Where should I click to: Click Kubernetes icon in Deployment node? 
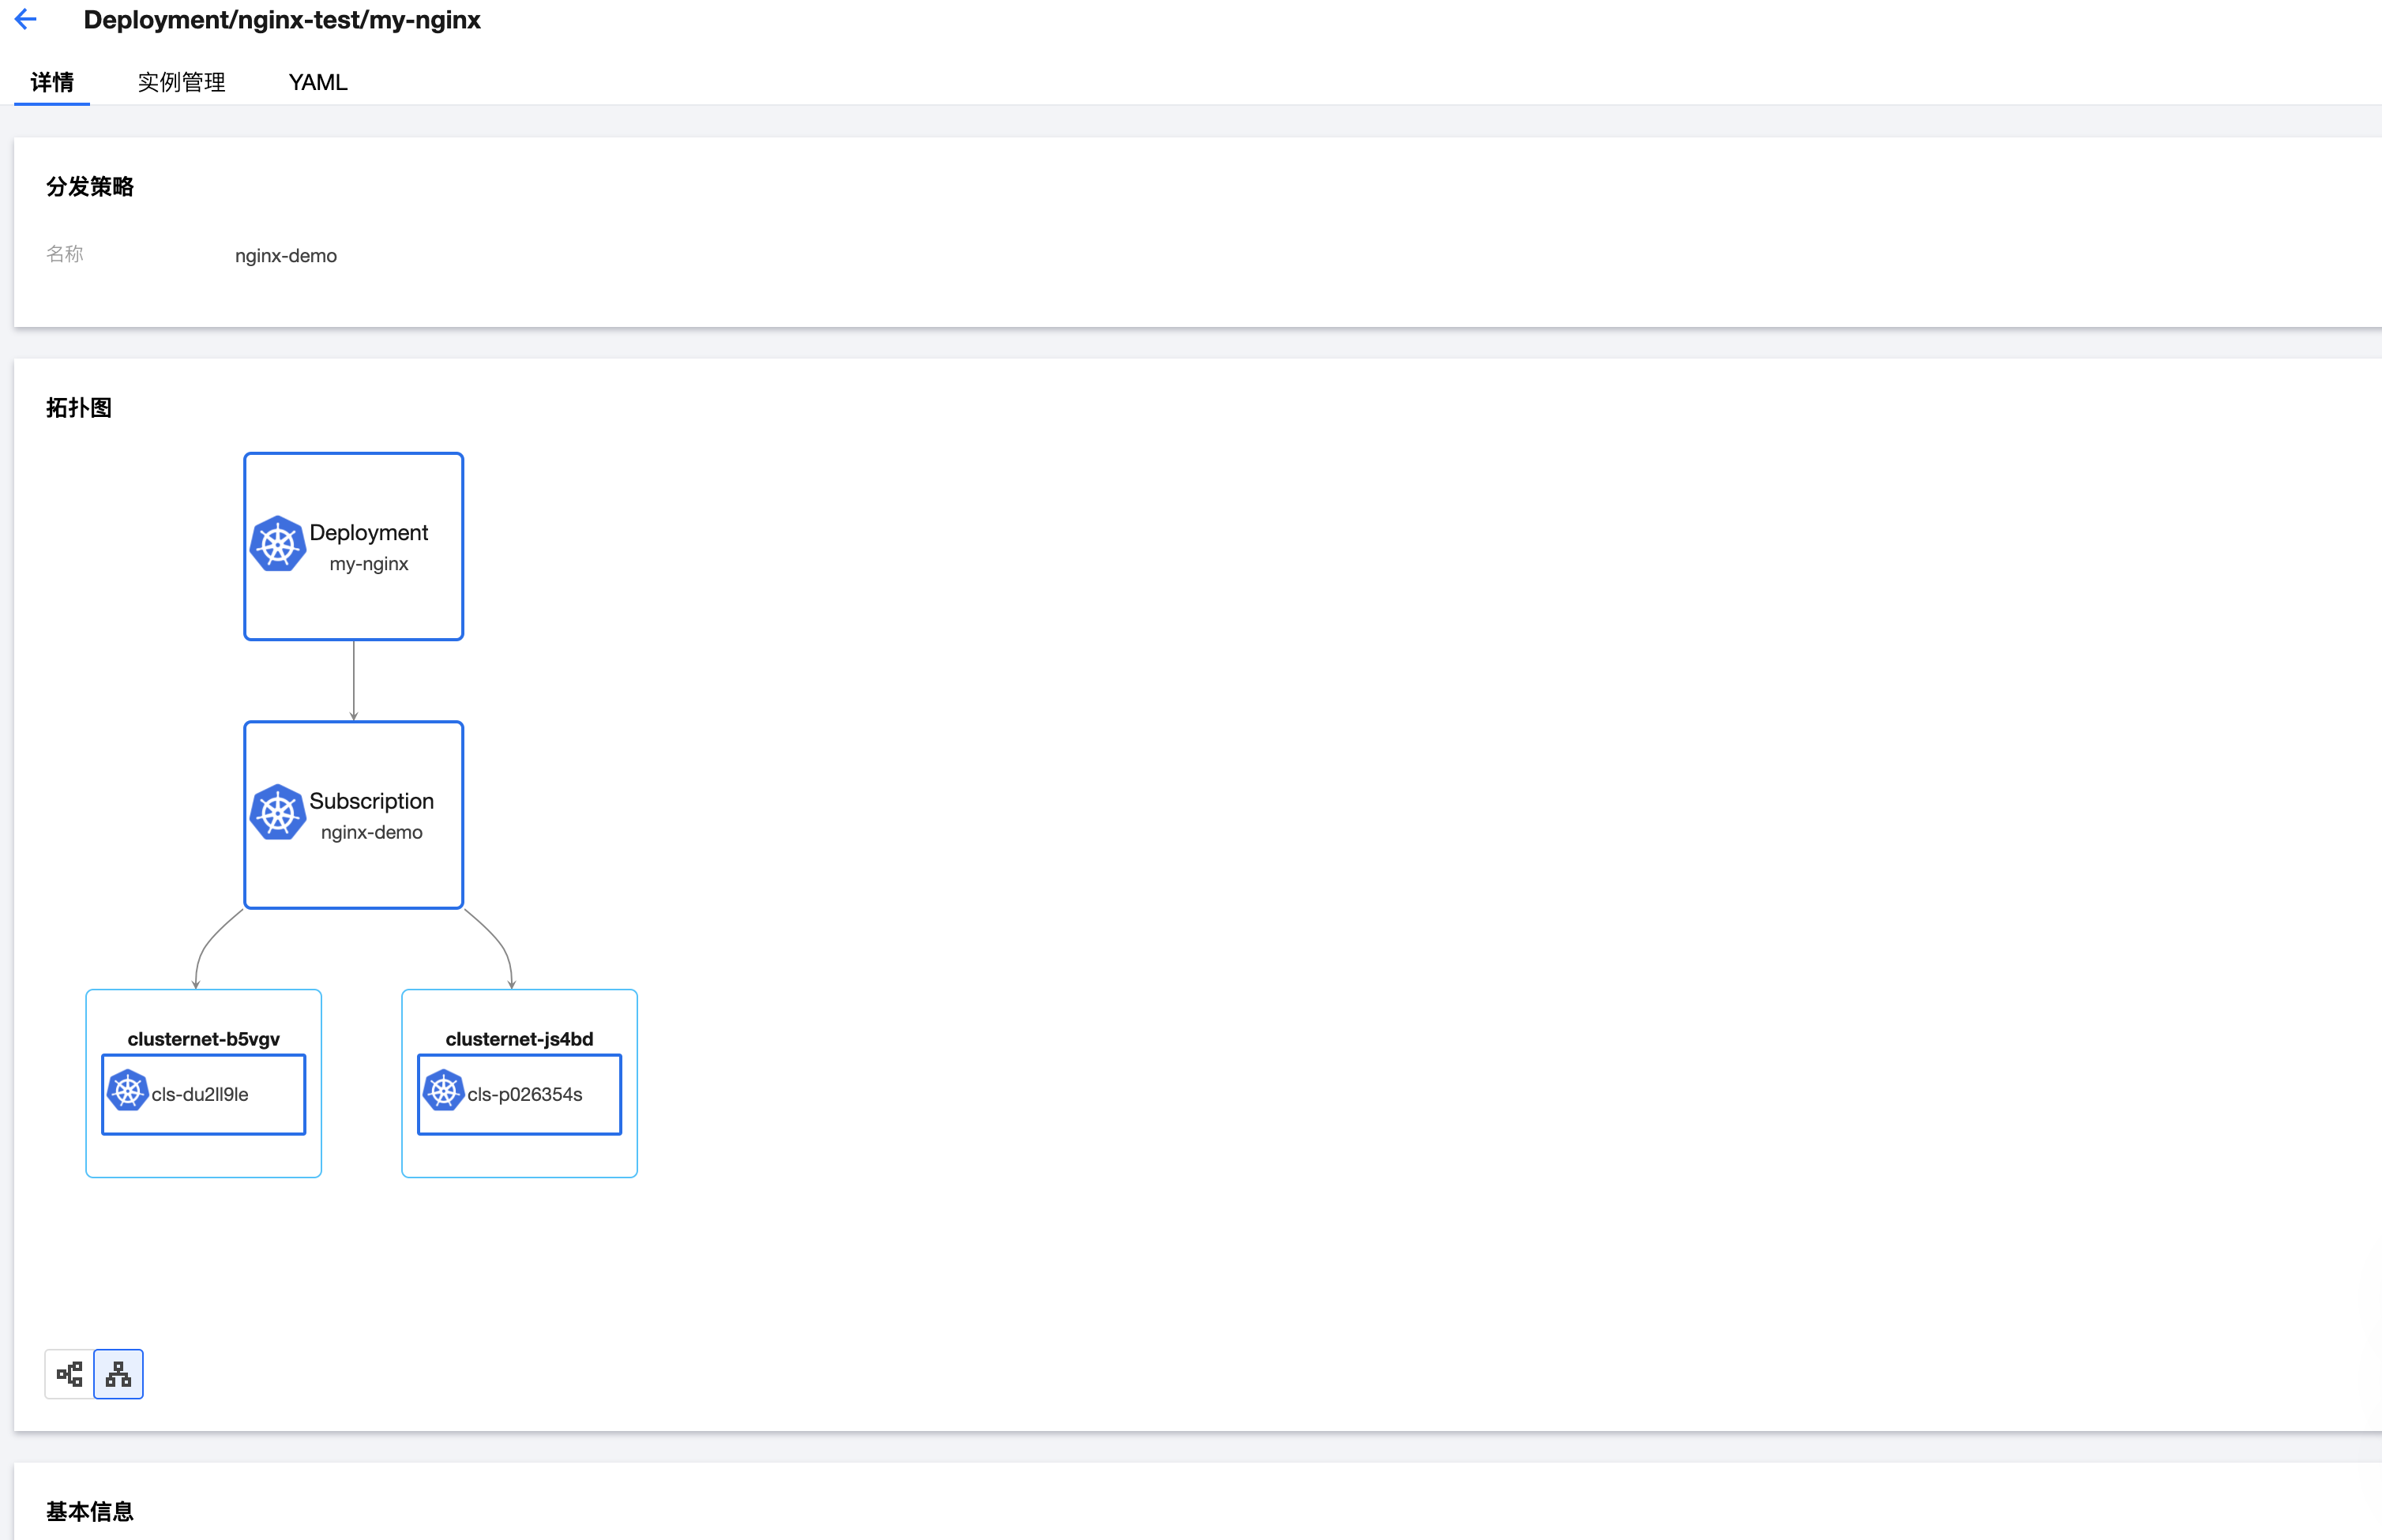(x=277, y=544)
